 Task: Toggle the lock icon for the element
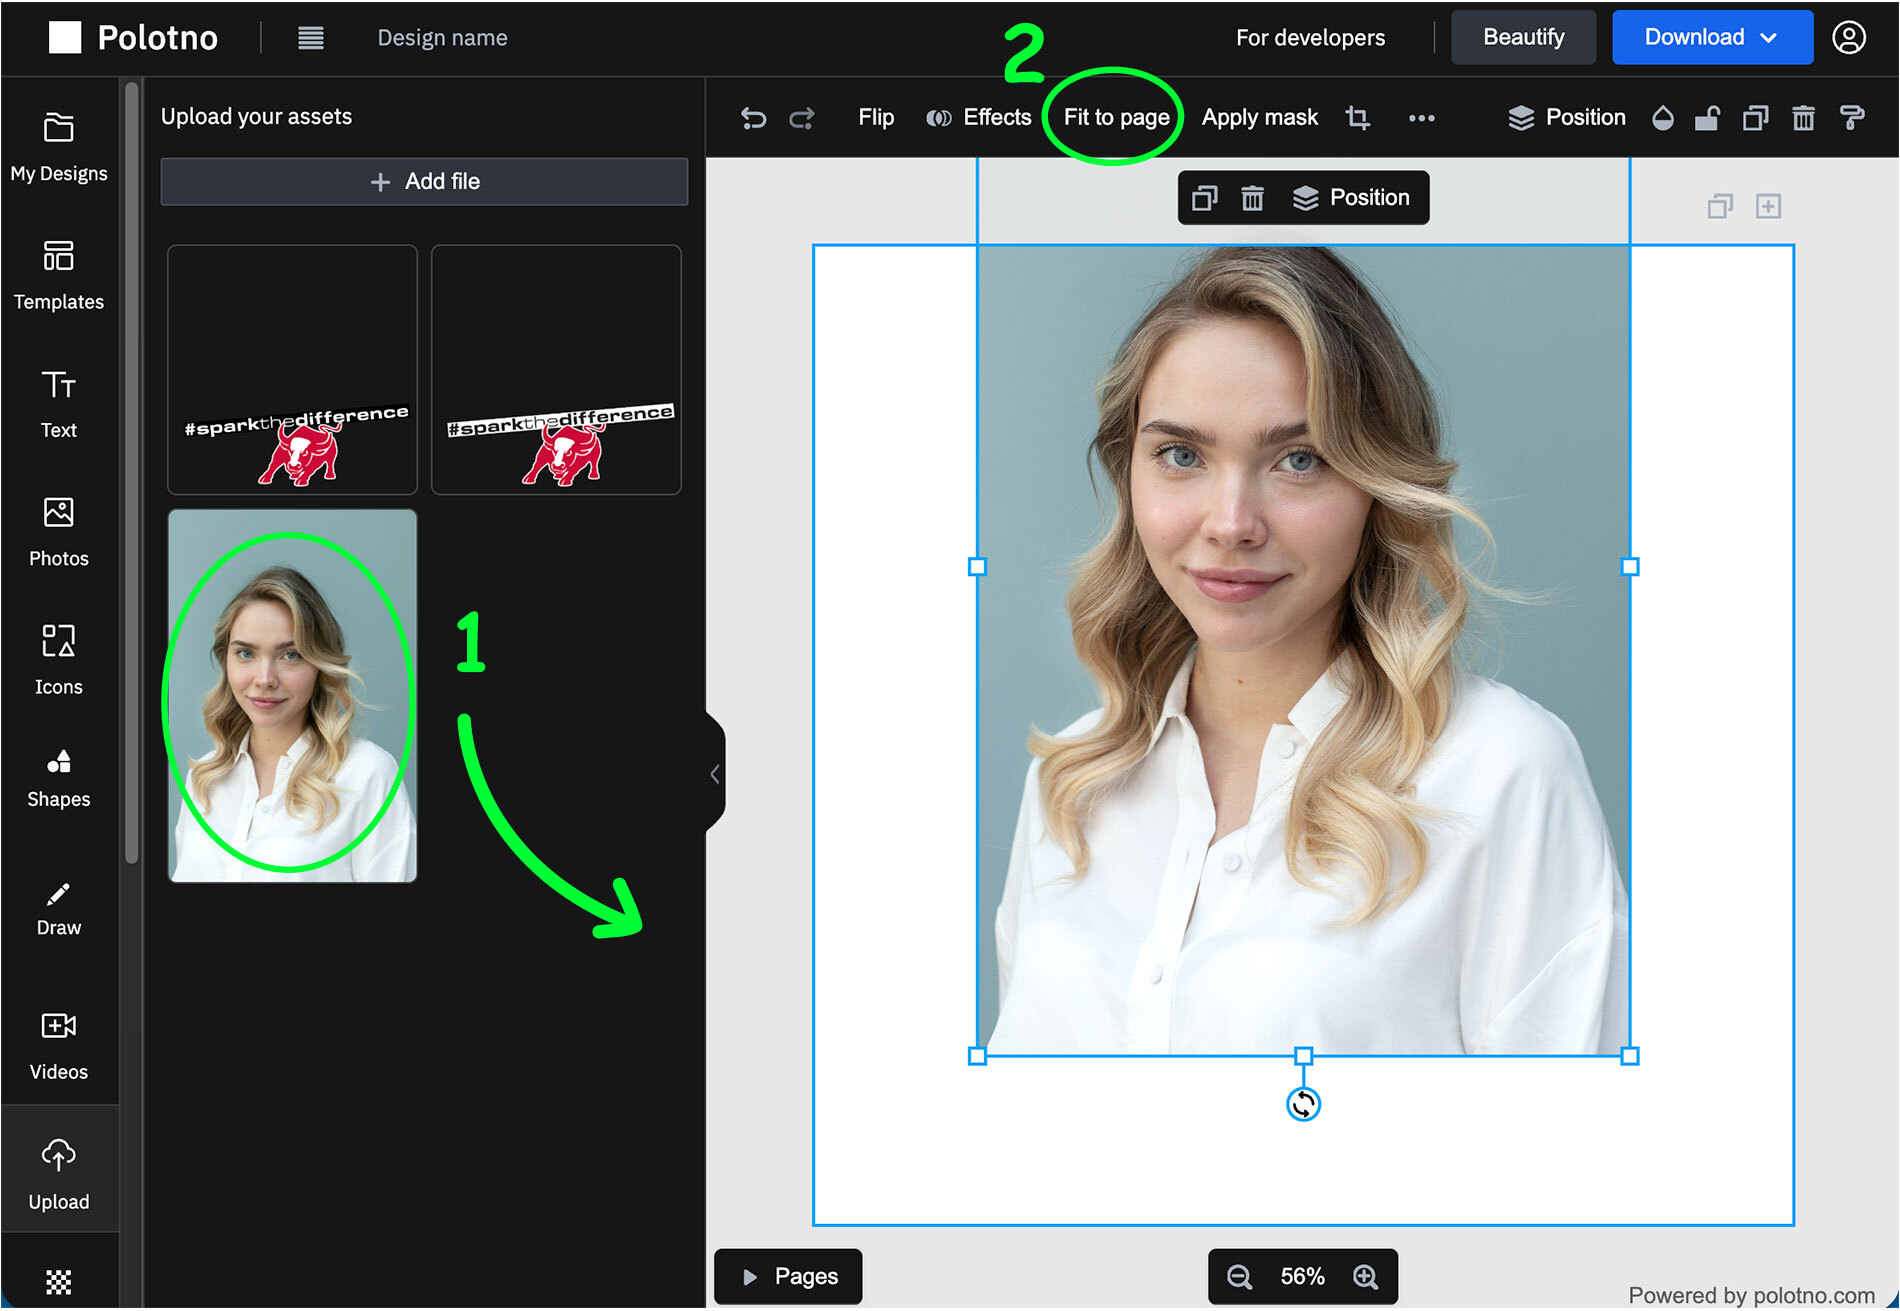tap(1707, 118)
